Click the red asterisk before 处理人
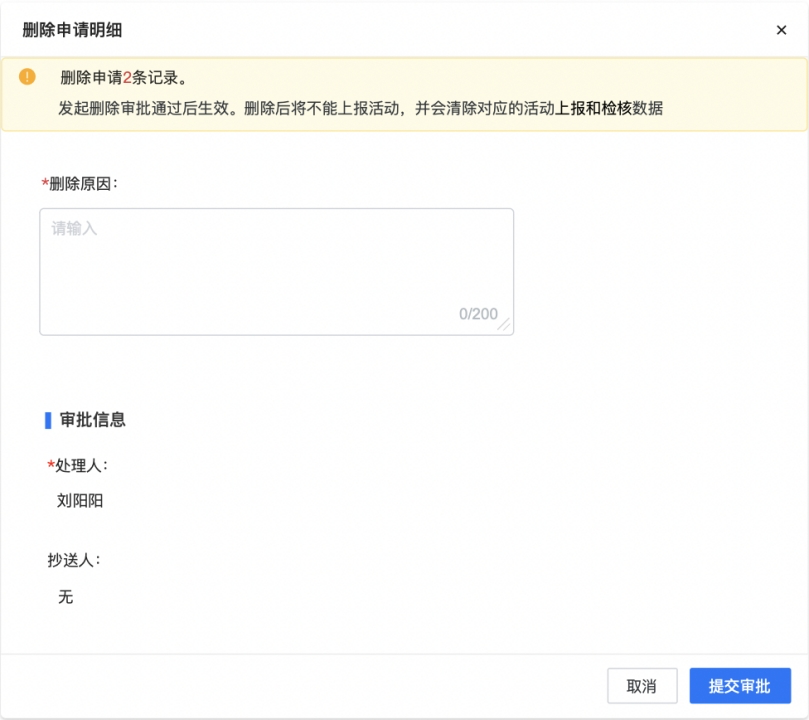 point(51,465)
